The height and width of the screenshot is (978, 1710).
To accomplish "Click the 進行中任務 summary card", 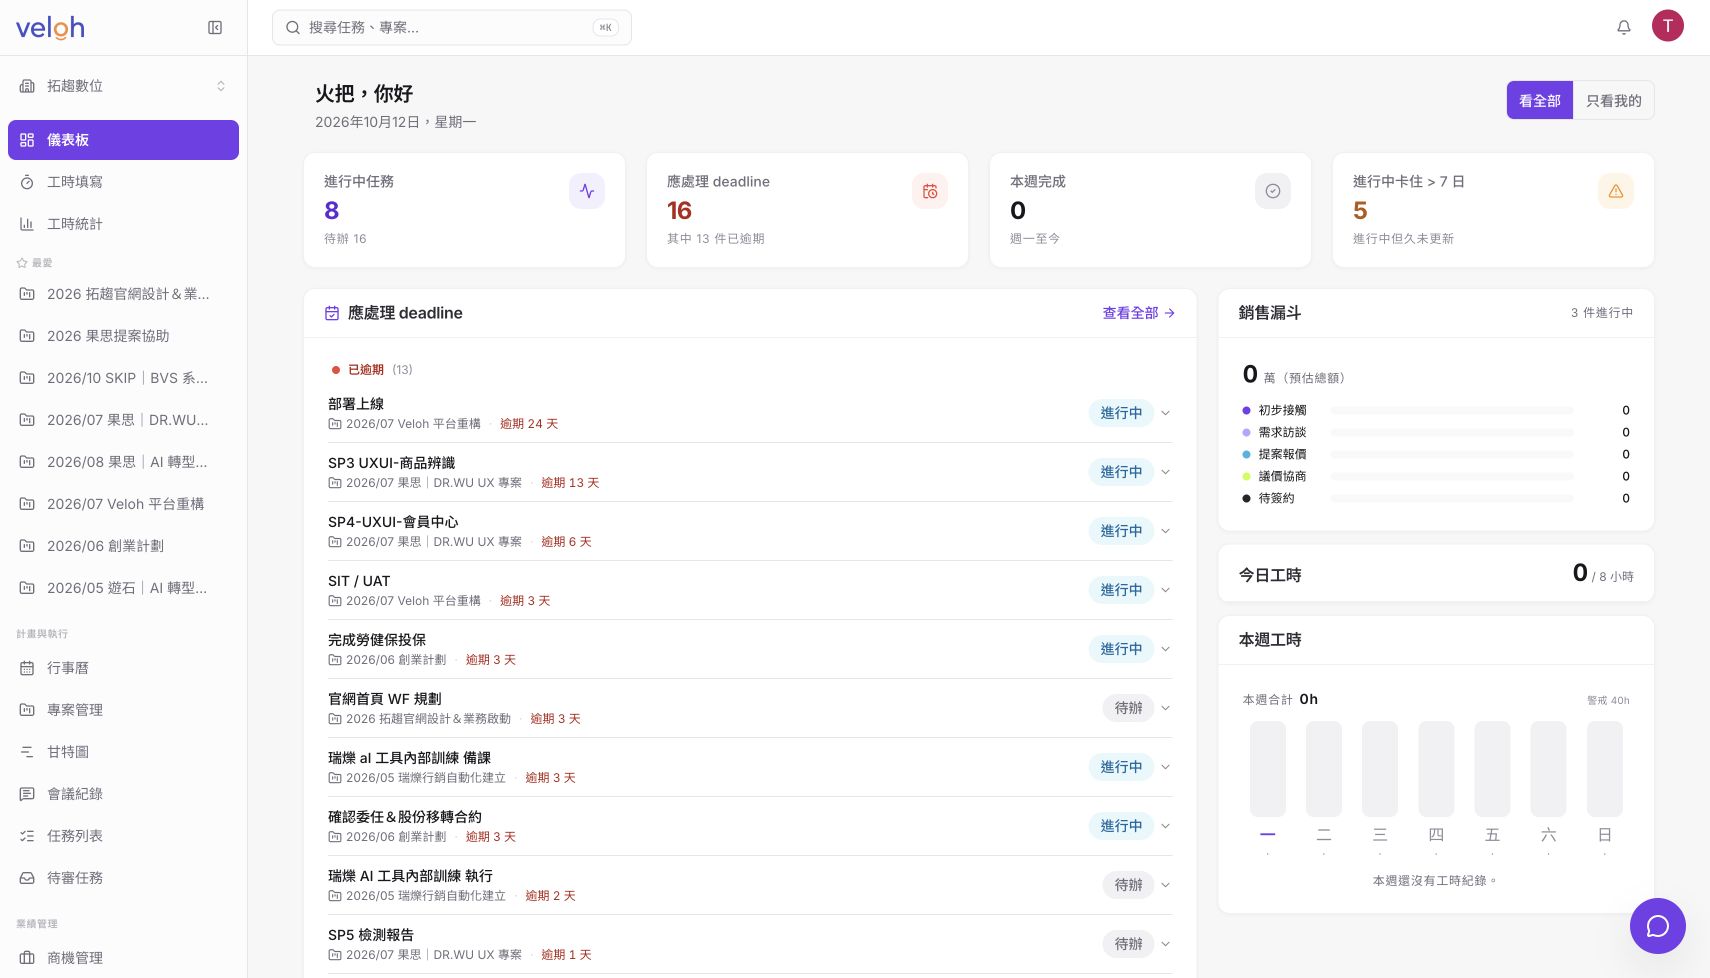I will pos(464,210).
